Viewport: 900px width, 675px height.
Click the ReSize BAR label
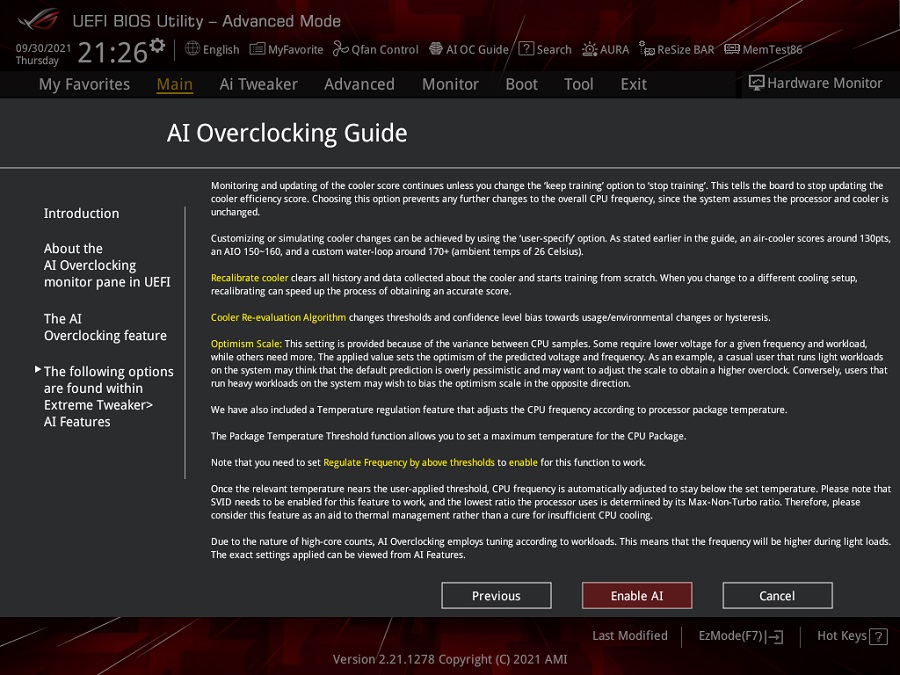(686, 49)
